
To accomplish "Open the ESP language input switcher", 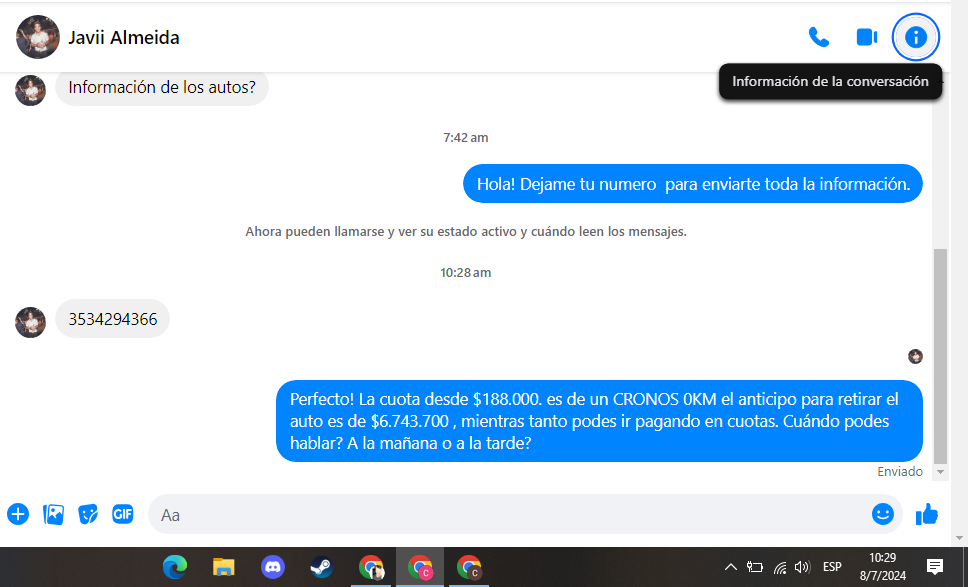I will 831,567.
